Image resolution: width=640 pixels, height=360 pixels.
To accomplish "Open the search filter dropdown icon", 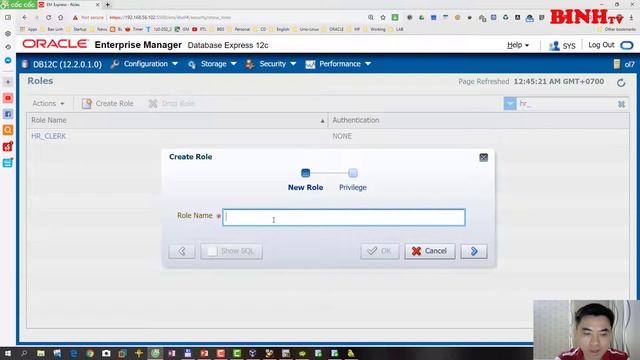I will pyautogui.click(x=510, y=104).
